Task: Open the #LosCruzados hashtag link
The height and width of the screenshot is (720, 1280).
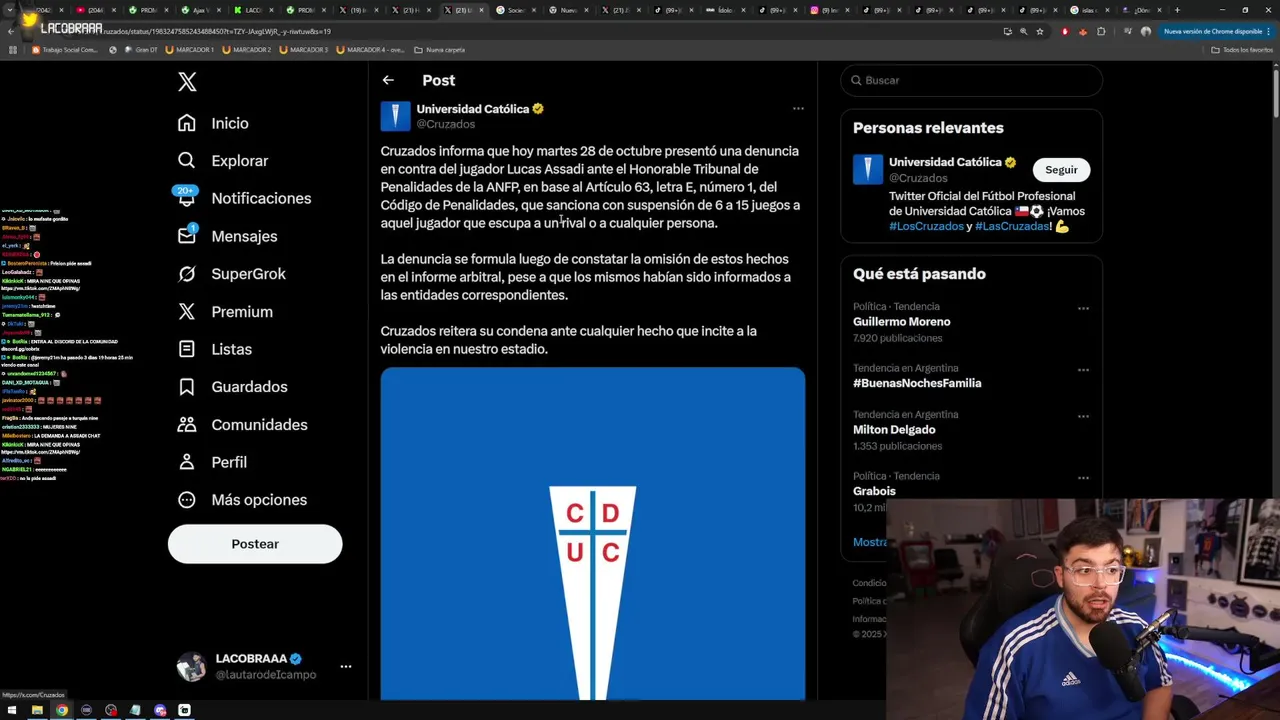Action: (926, 226)
